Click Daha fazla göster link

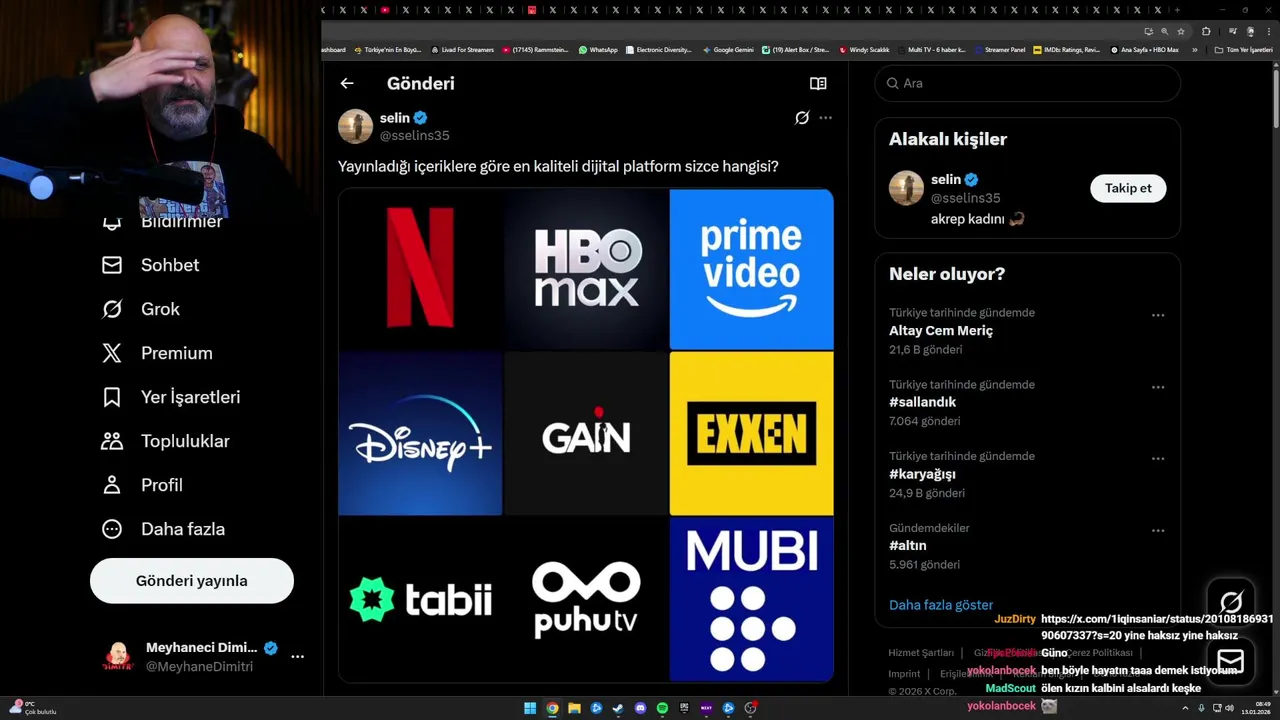point(941,605)
